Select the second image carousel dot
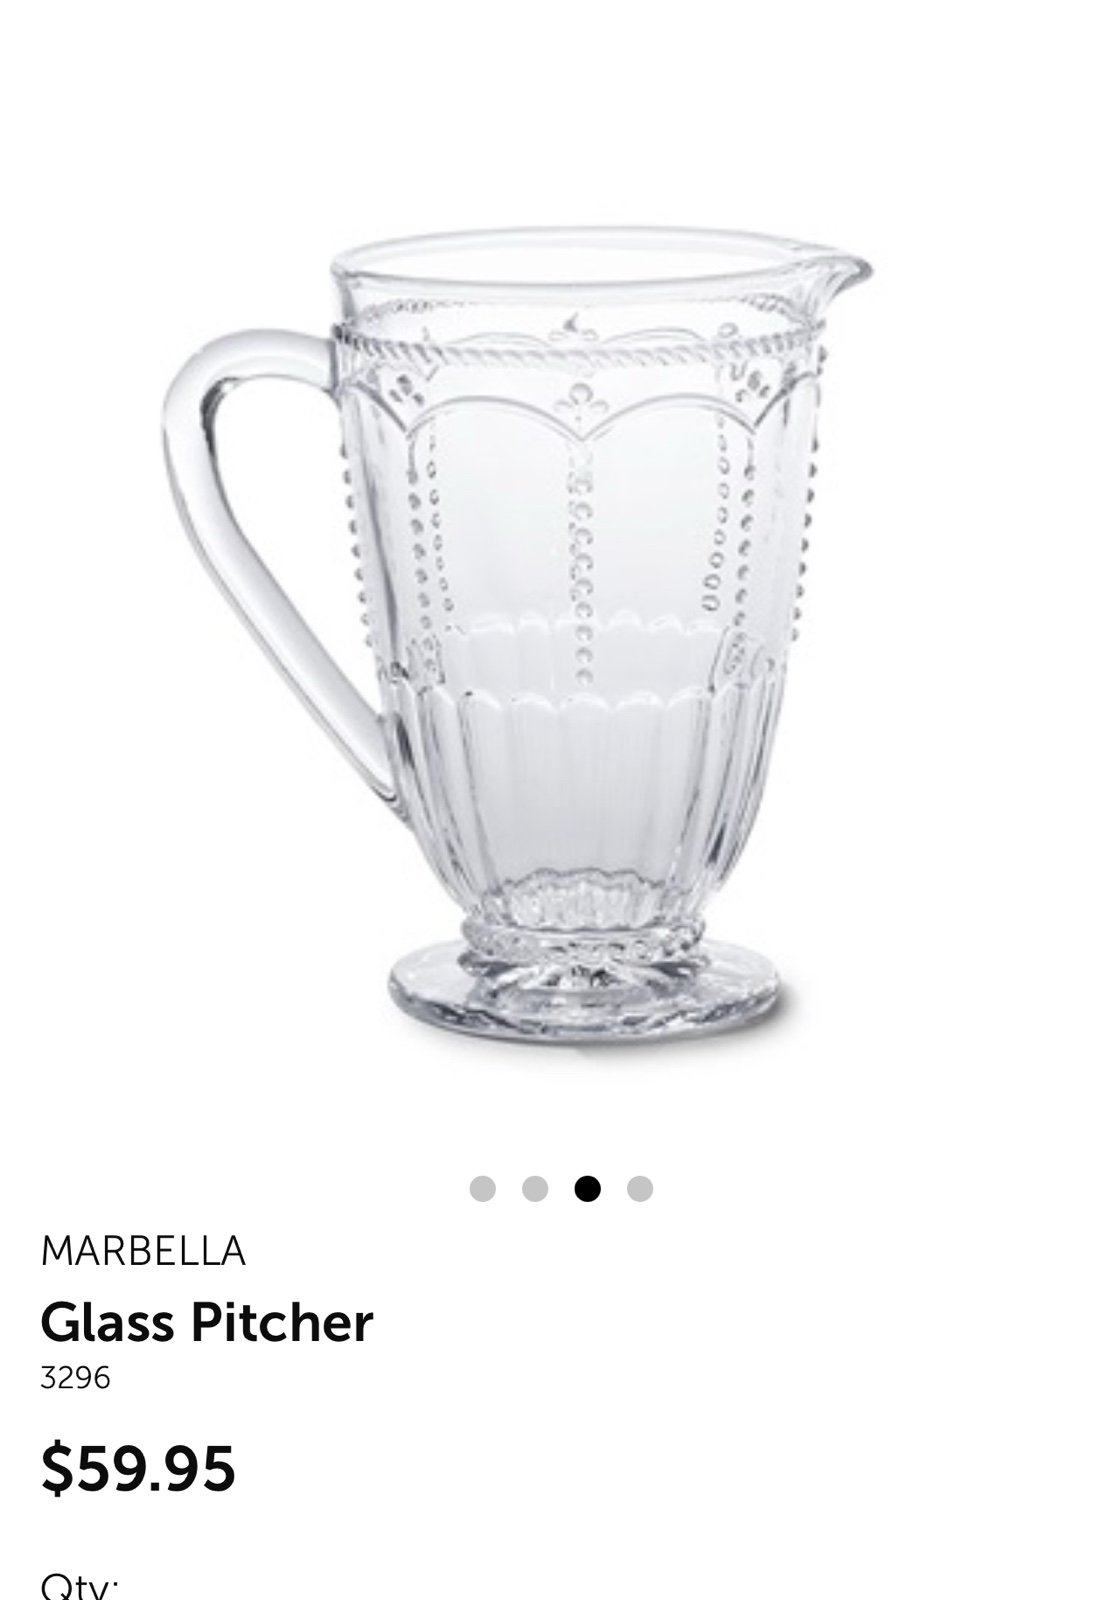Viewport: 1101px width, 1600px height. point(535,1188)
